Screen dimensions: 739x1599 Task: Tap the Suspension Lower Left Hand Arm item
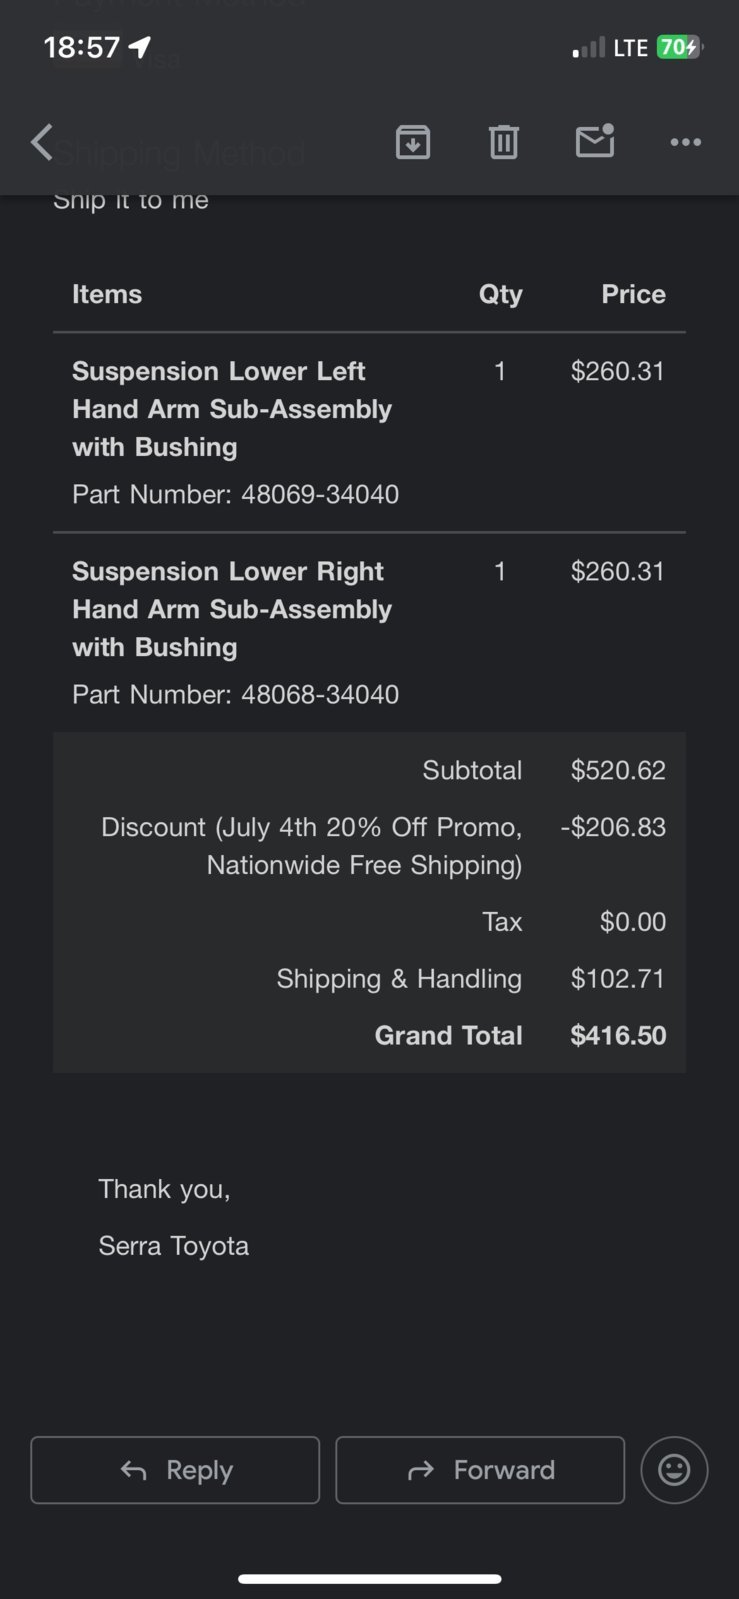click(x=232, y=409)
